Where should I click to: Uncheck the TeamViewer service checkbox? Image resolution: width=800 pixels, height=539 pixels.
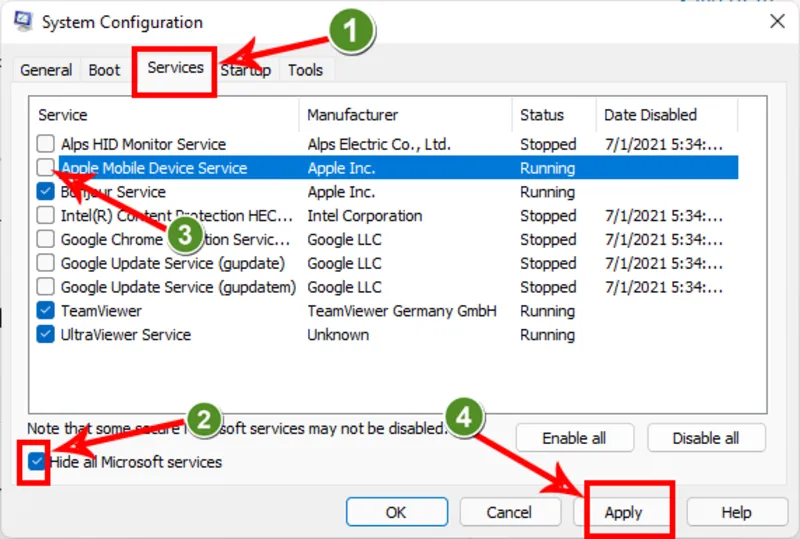(45, 311)
